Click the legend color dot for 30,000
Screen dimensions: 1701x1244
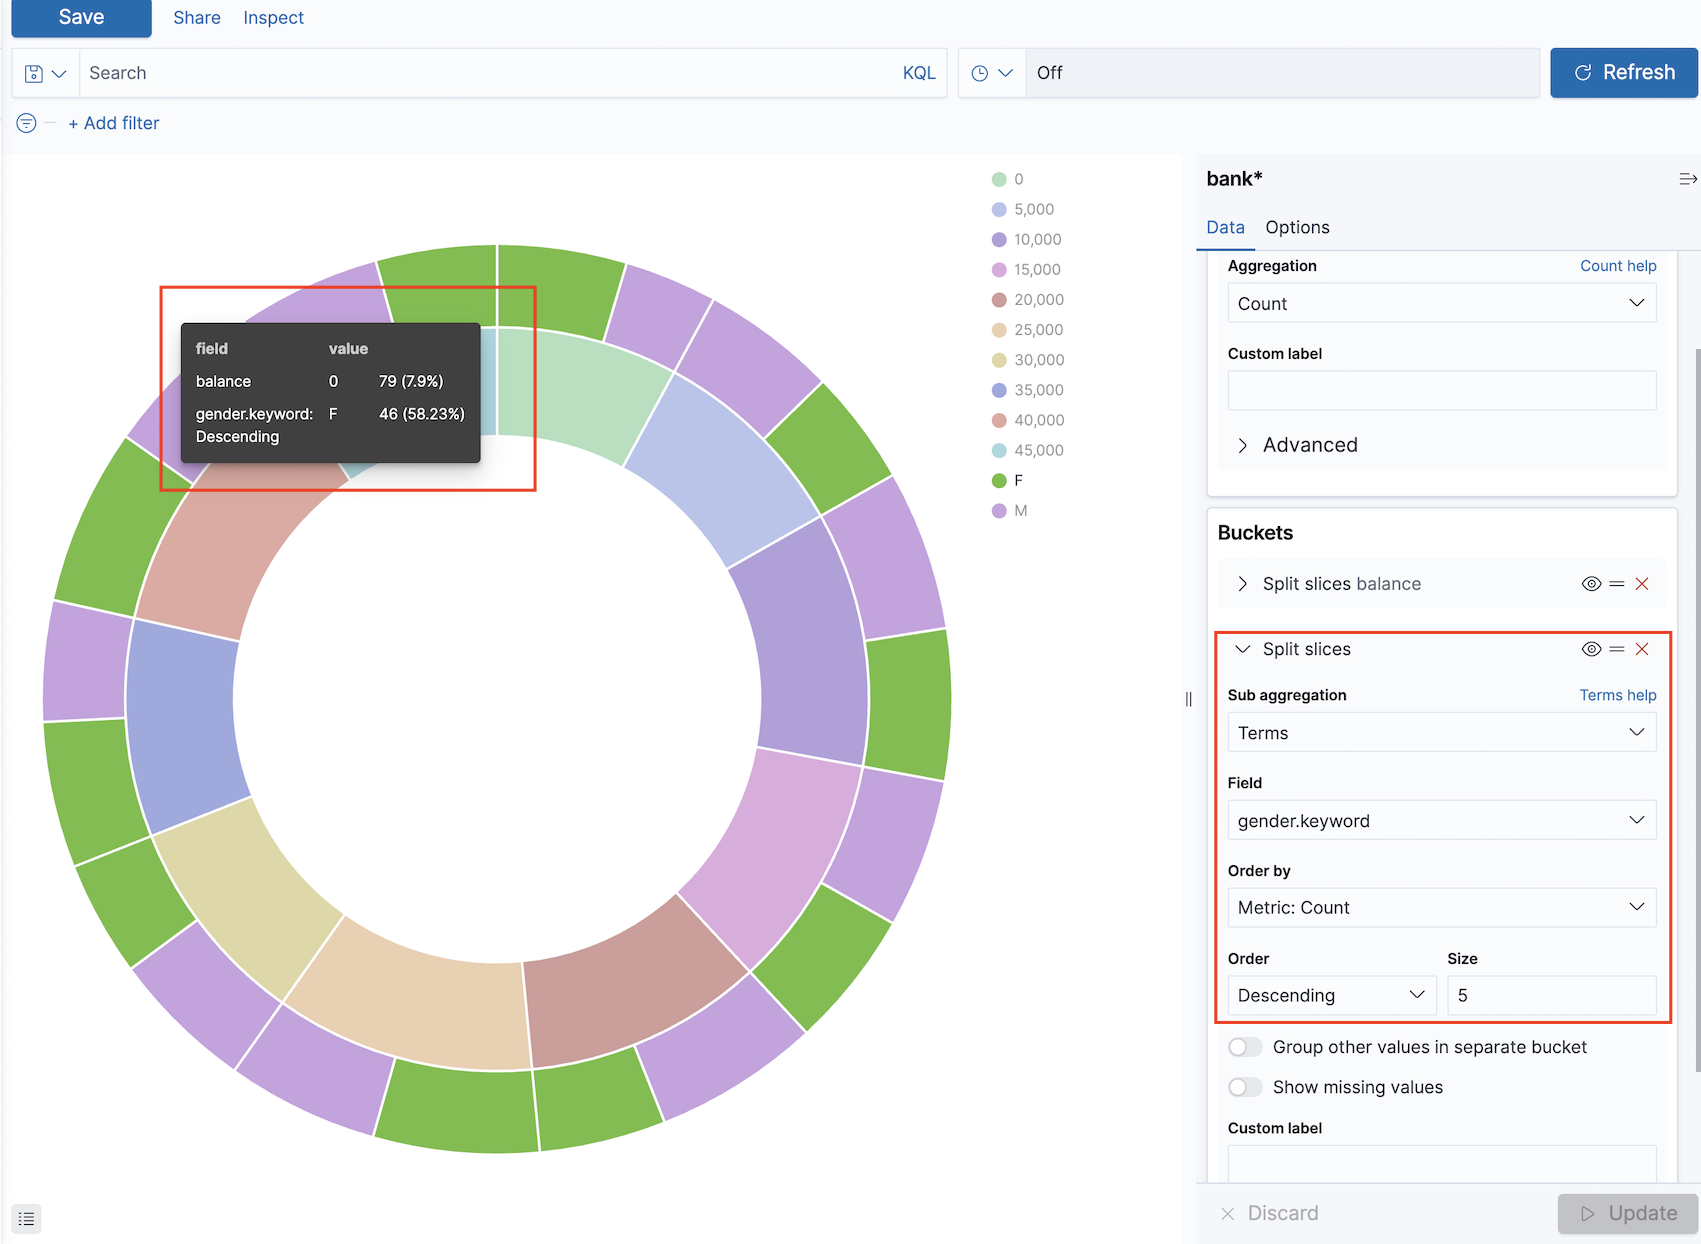[999, 360]
